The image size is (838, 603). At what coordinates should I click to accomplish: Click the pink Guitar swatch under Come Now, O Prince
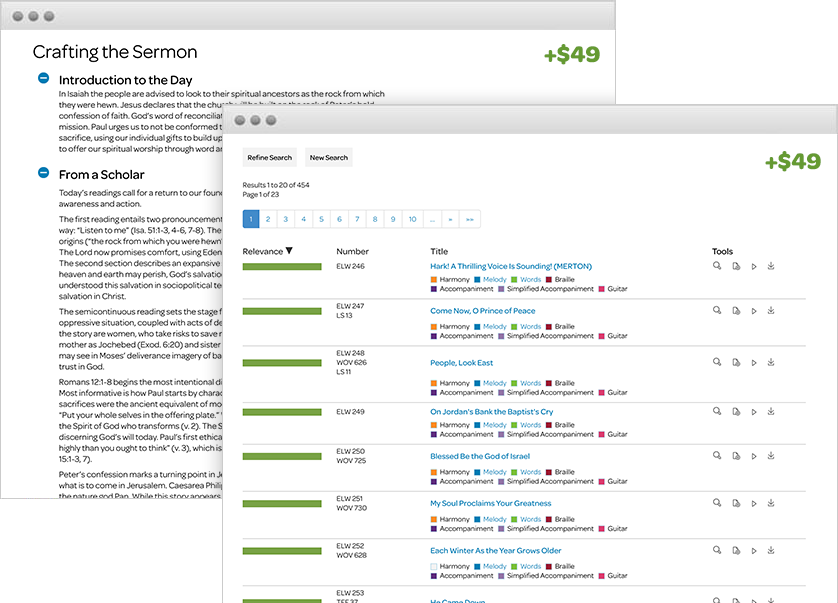[601, 336]
